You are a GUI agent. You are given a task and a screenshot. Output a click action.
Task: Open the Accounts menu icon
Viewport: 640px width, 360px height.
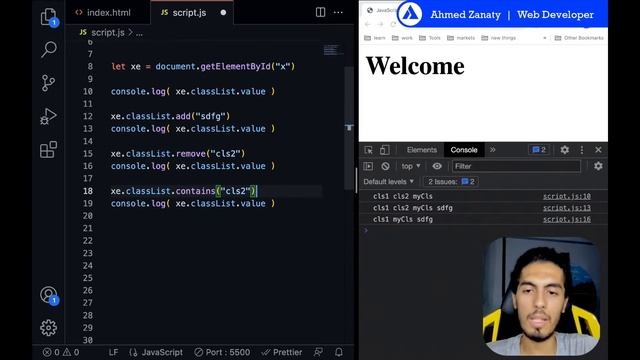tap(49, 295)
